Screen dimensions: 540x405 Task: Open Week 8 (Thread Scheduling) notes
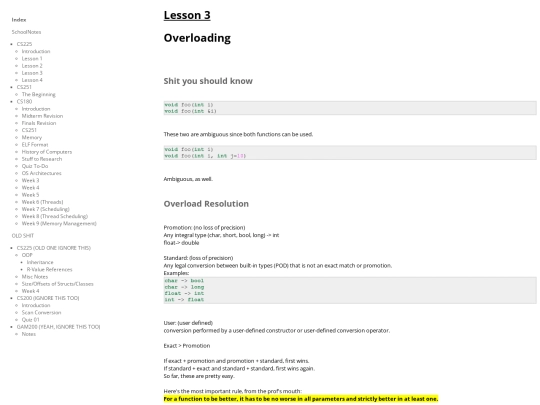(55, 216)
